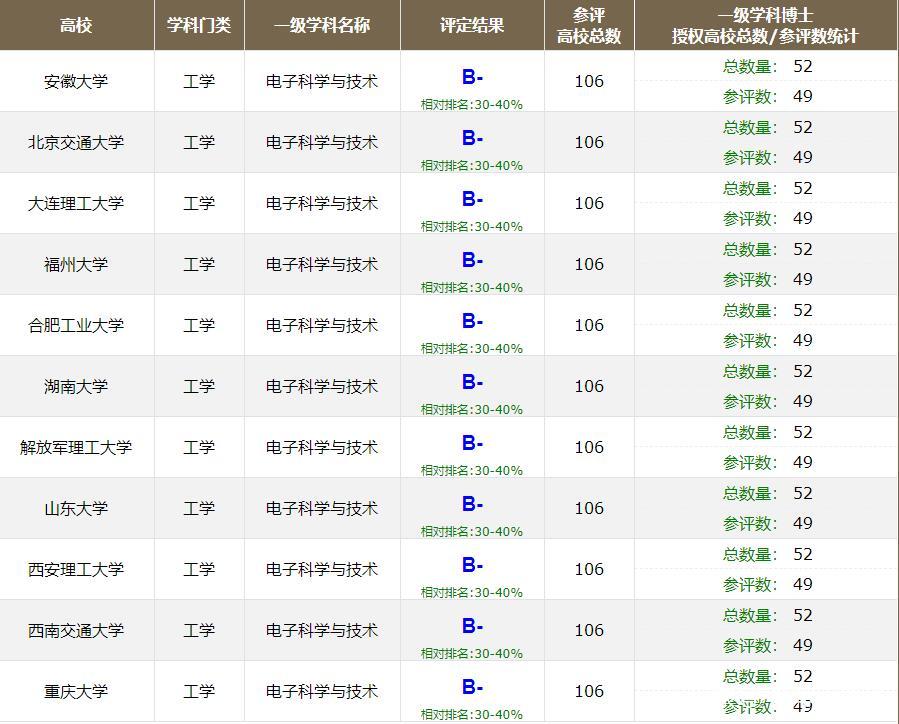Select the 西南交通大学 university cell
899x724 pixels.
(x=76, y=631)
